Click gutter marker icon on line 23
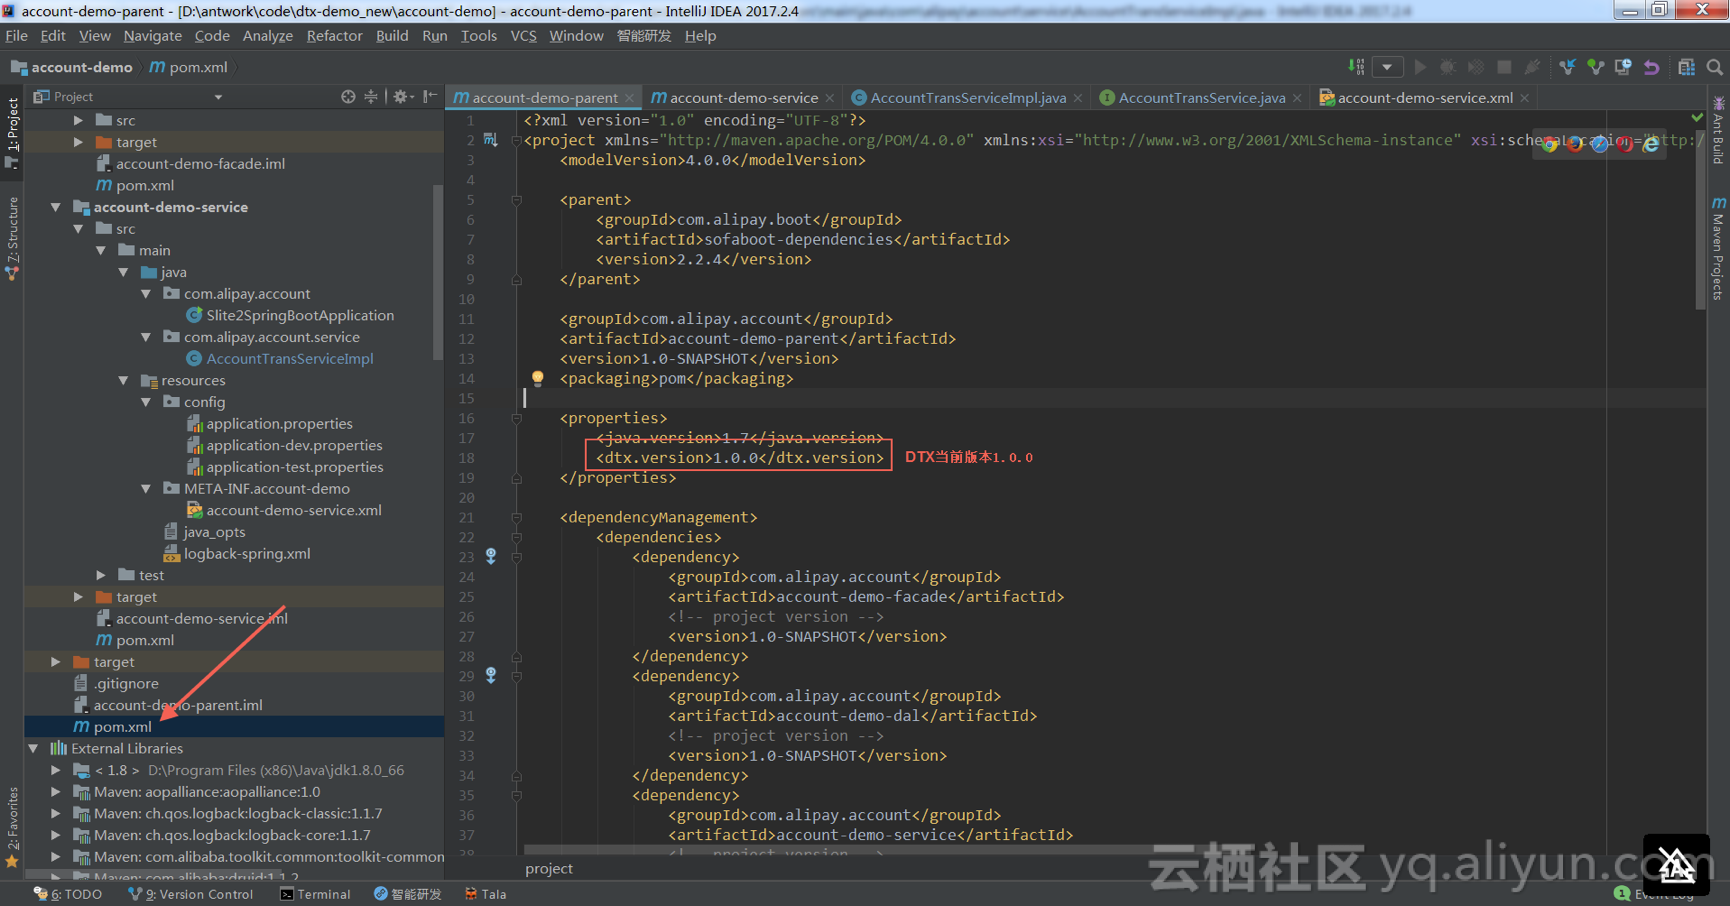The image size is (1730, 906). [x=491, y=556]
